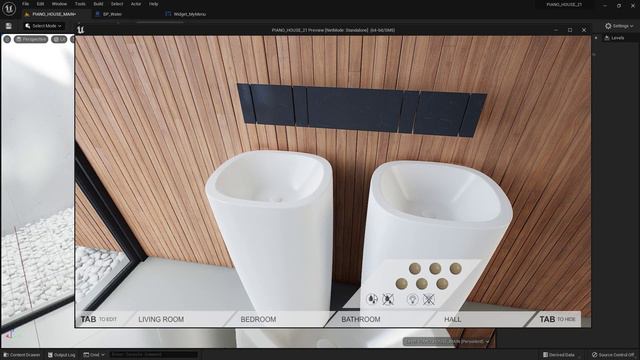Go to the BEDROOM view
This screenshot has height=360, width=640.
(x=258, y=319)
